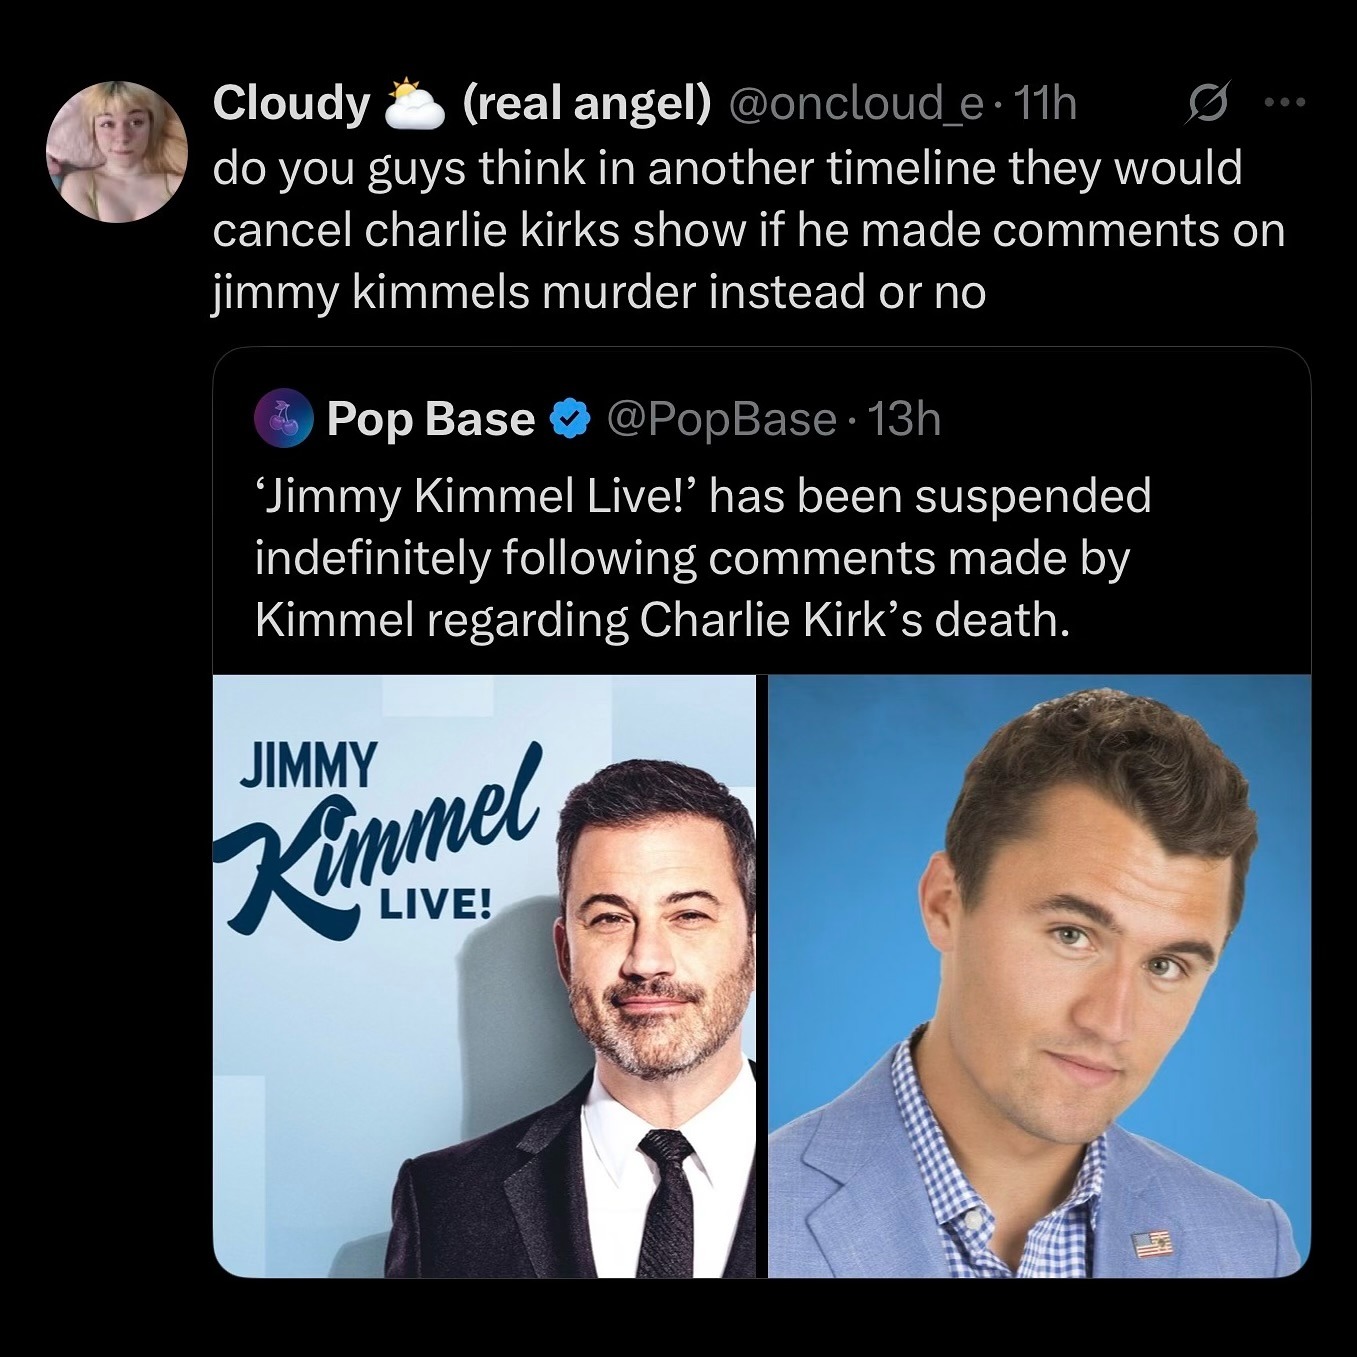Open the quoted post text about suspension
Screen dimensions: 1357x1357
point(702,558)
